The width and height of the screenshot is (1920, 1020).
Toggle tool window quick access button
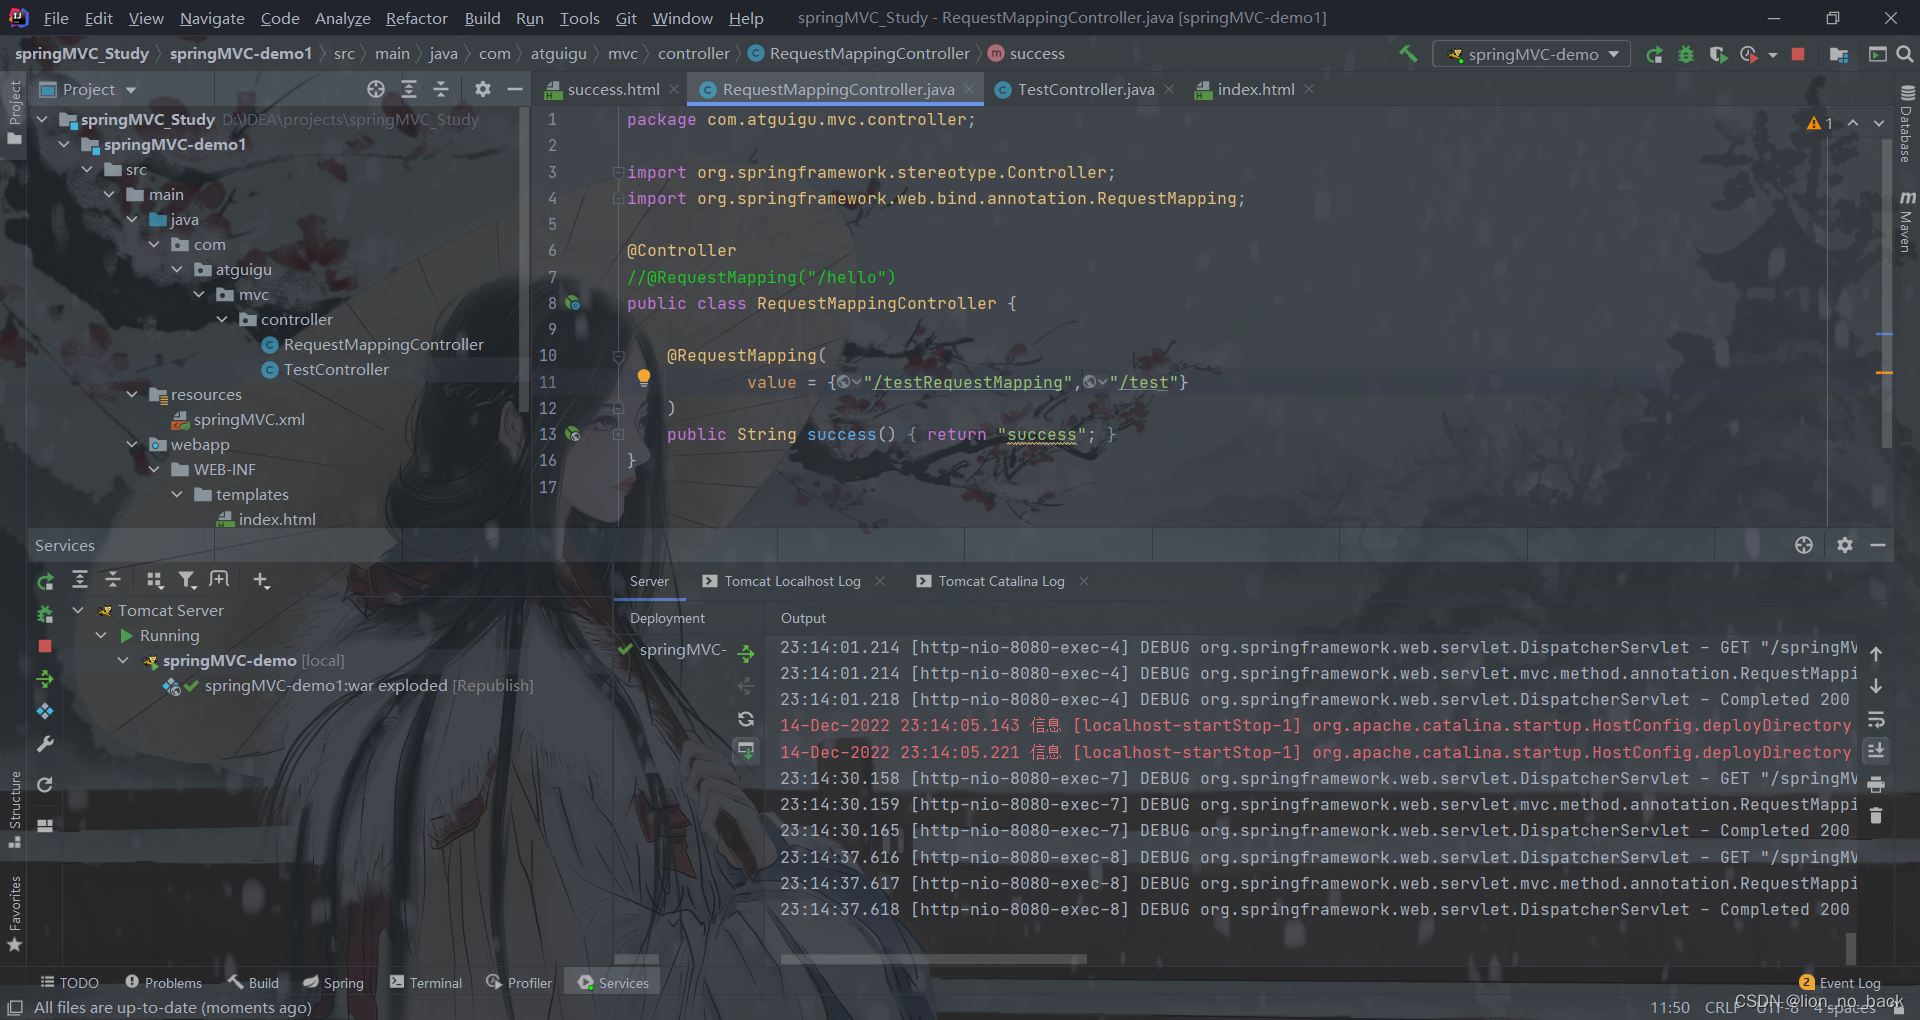click(x=15, y=1007)
